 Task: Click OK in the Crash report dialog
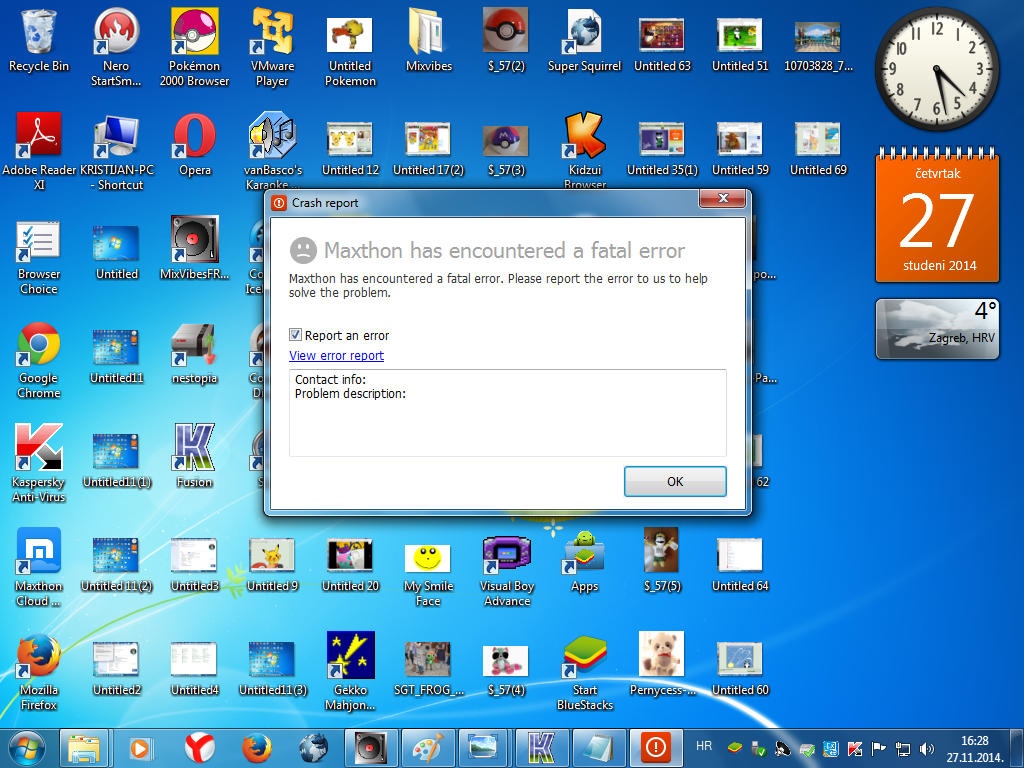pyautogui.click(x=675, y=481)
